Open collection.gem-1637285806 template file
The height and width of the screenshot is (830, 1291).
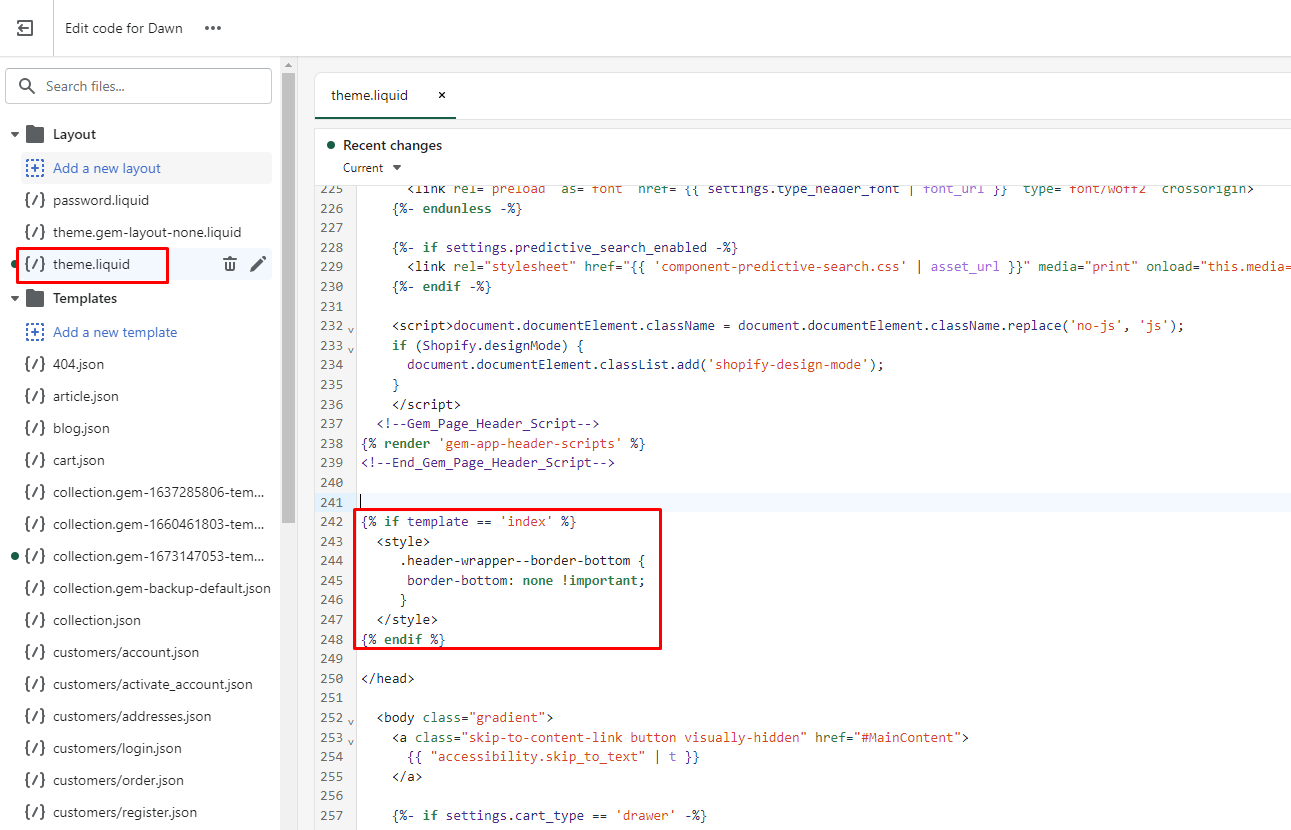[x=159, y=492]
